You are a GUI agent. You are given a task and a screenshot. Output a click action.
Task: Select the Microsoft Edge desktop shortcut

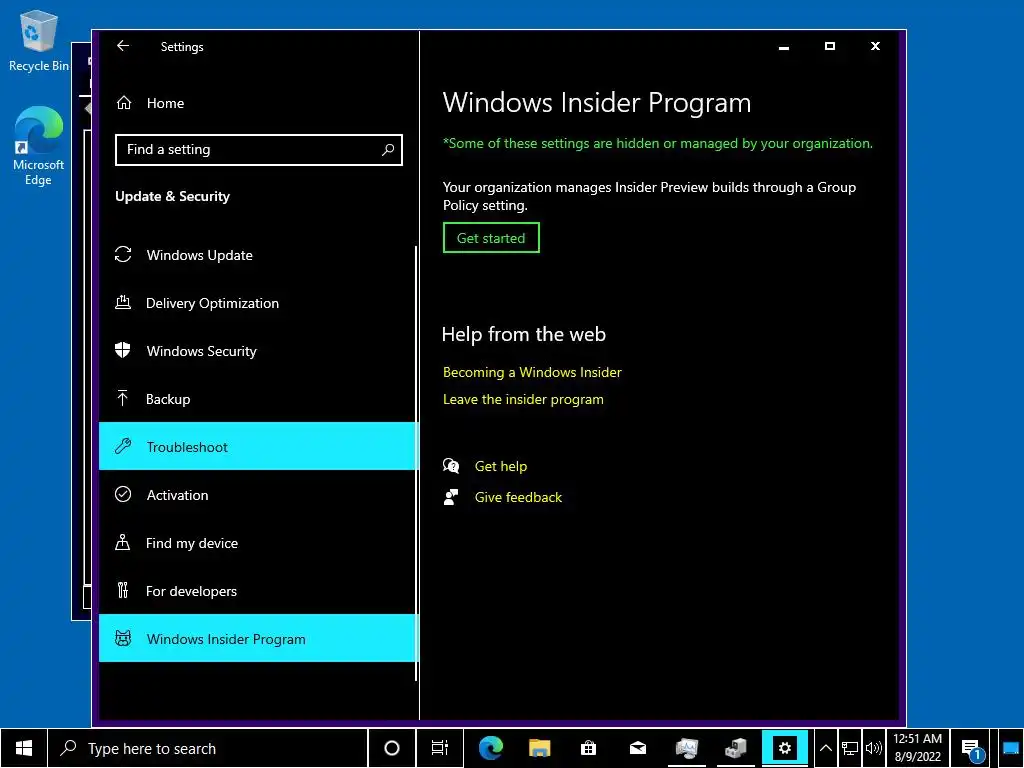[39, 146]
